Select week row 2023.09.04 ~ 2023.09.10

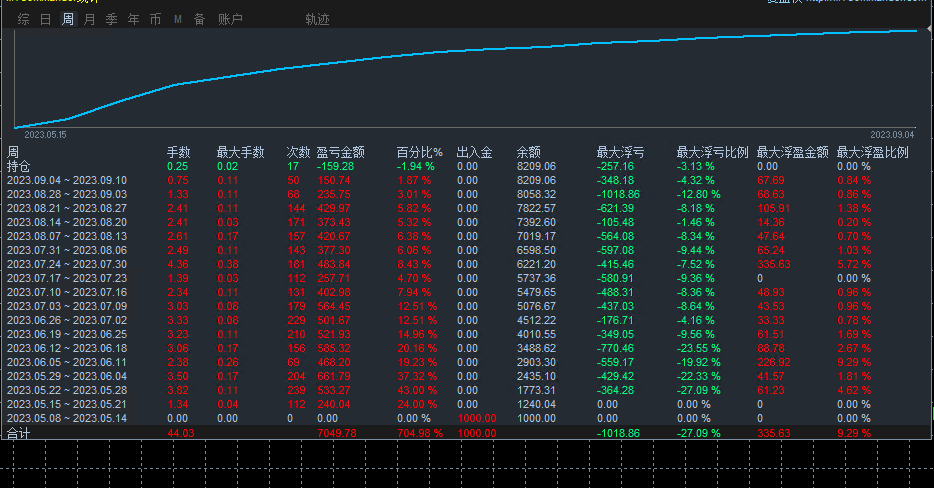point(466,180)
